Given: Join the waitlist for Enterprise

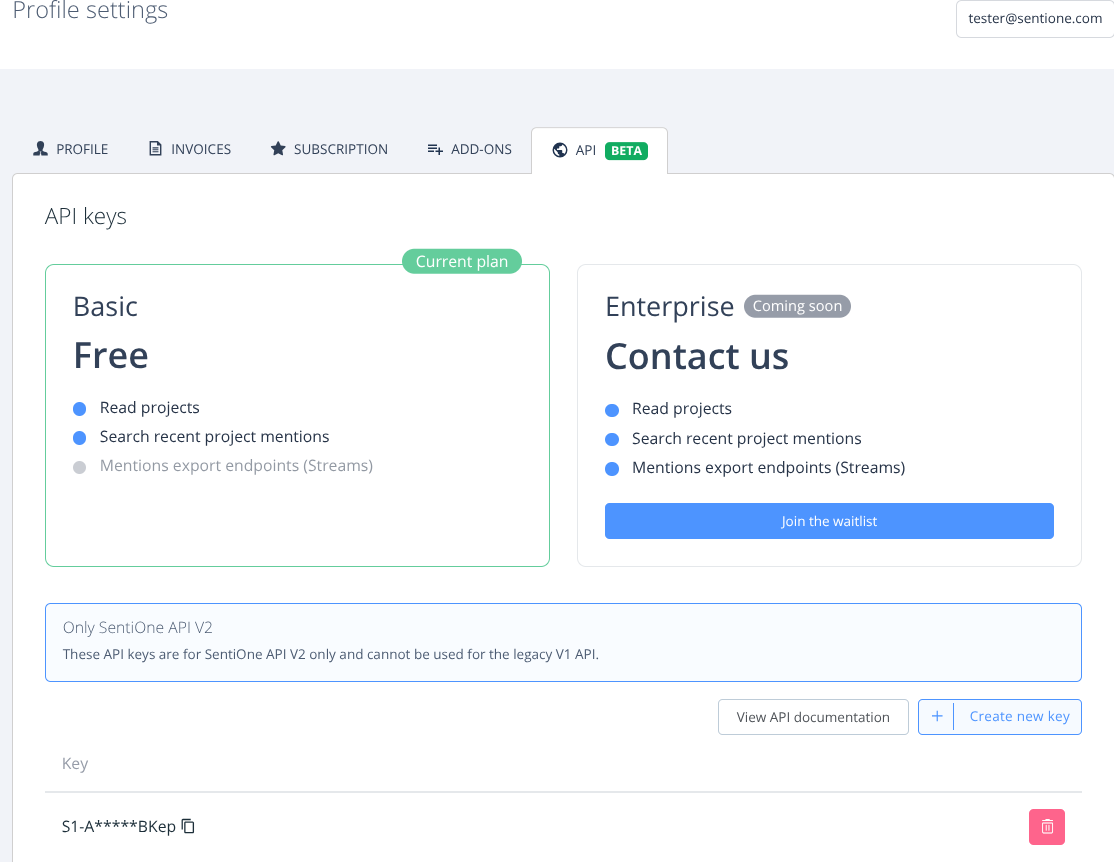Looking at the screenshot, I should (829, 521).
